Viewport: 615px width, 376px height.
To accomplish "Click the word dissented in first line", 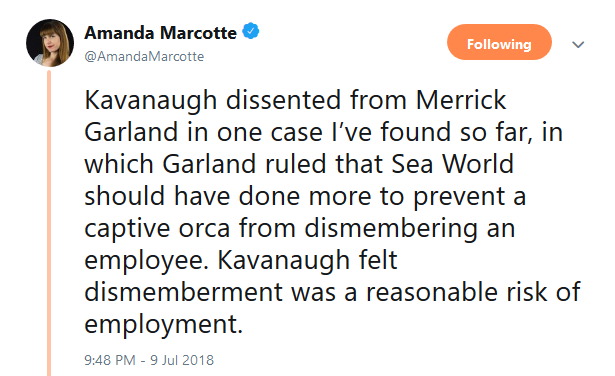I will pyautogui.click(x=283, y=100).
